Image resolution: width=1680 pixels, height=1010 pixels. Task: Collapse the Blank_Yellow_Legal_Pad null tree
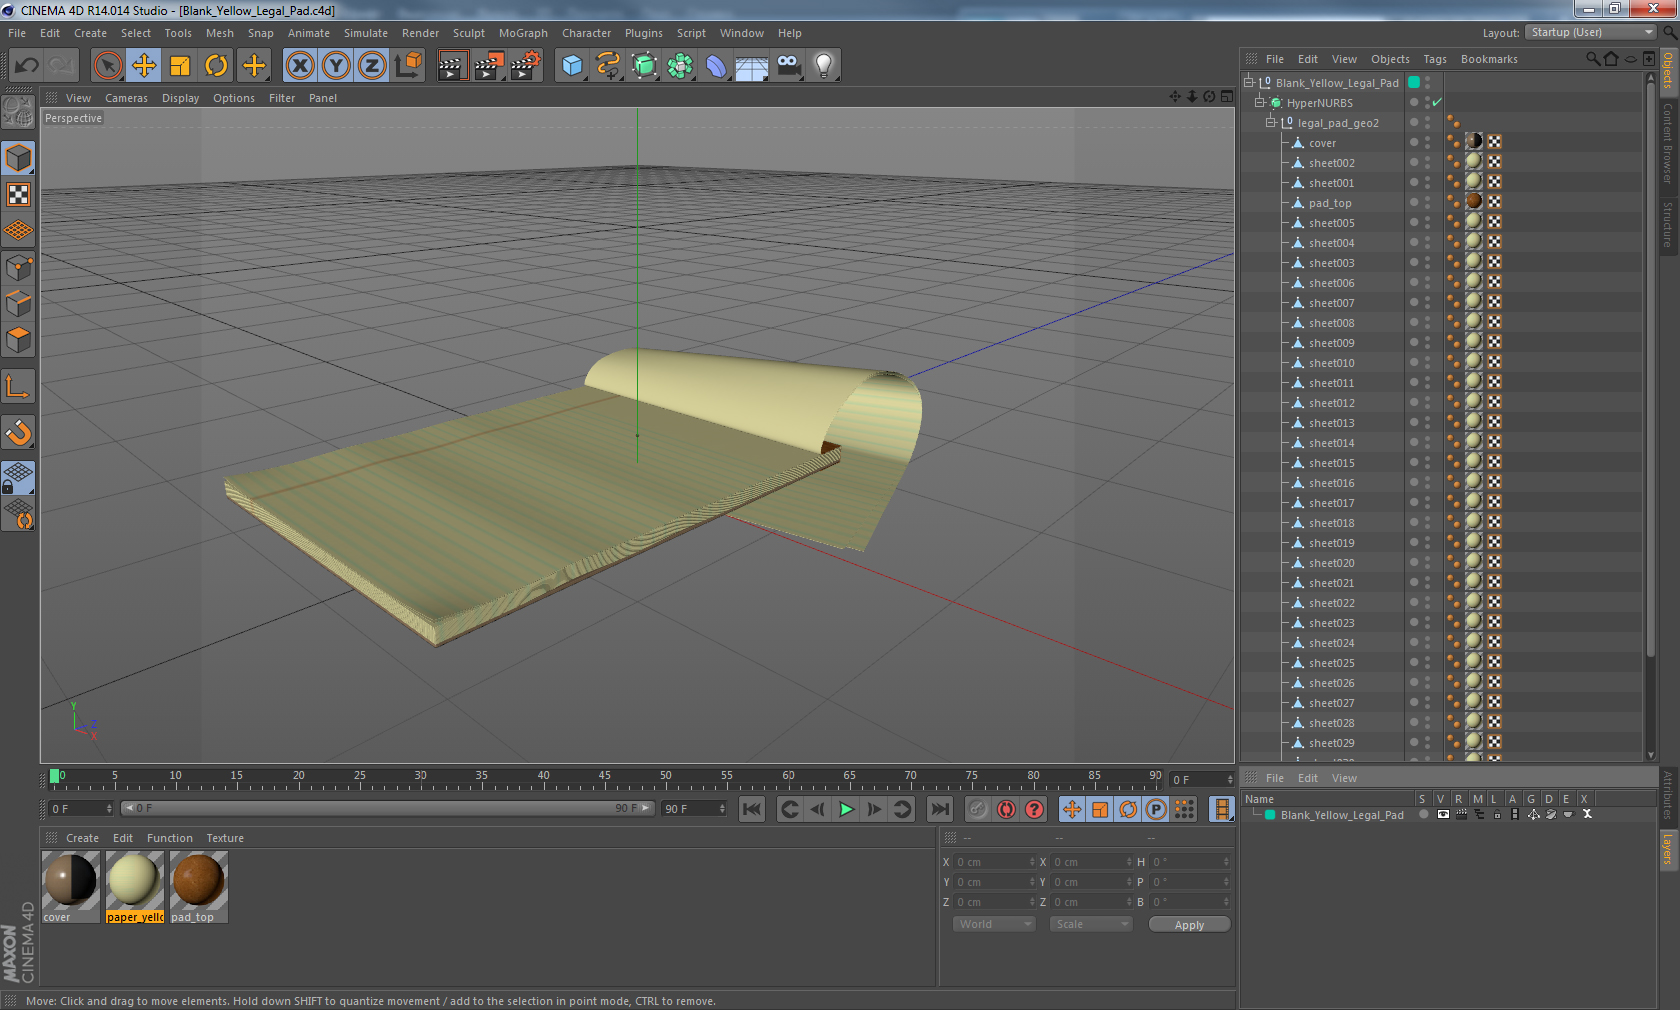click(x=1249, y=82)
